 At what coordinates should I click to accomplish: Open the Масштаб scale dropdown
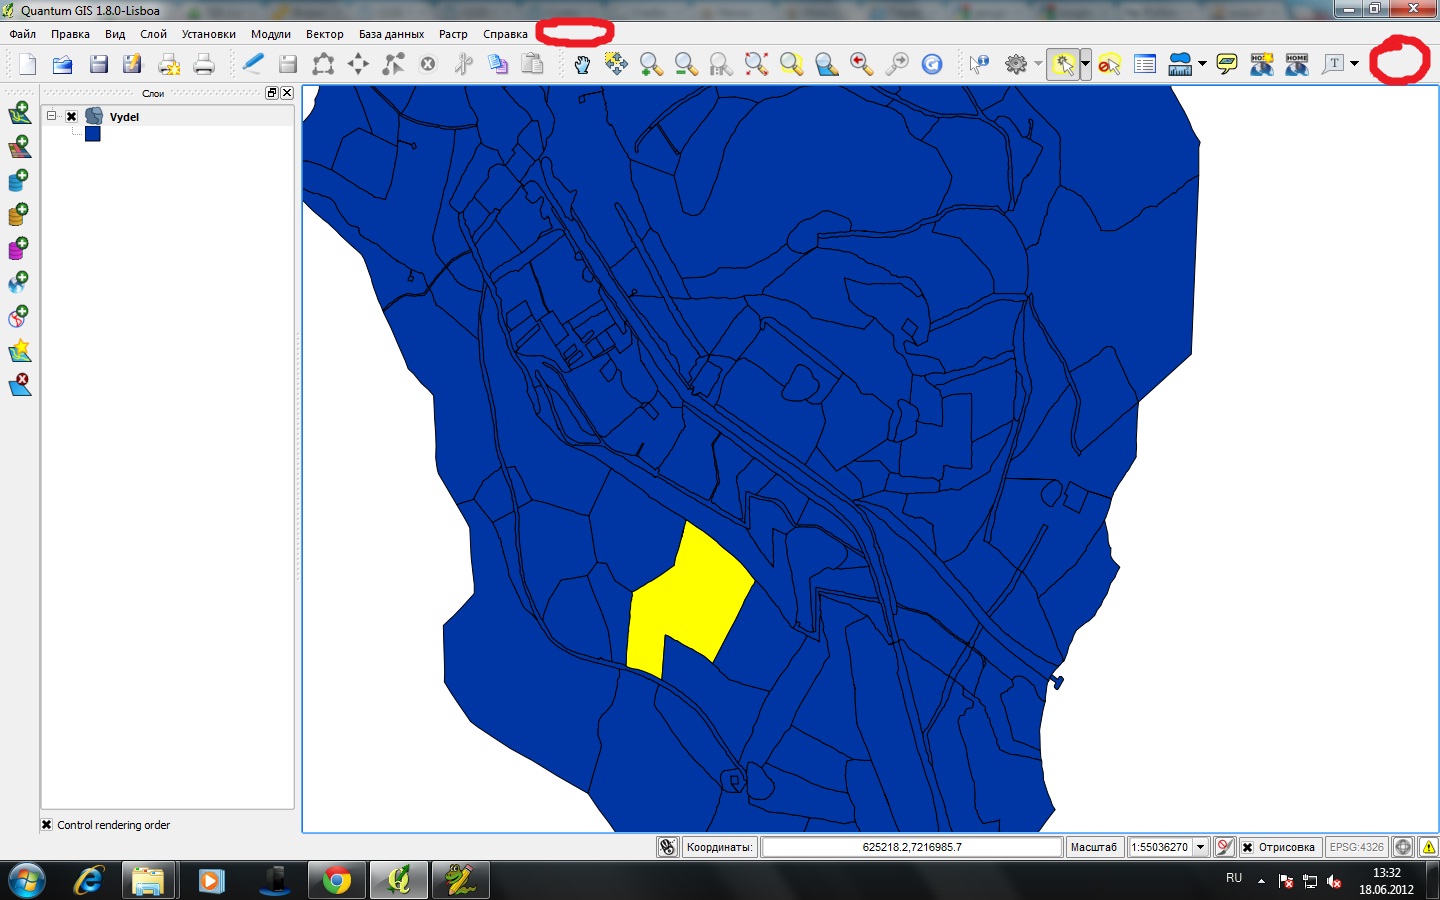[x=1200, y=847]
